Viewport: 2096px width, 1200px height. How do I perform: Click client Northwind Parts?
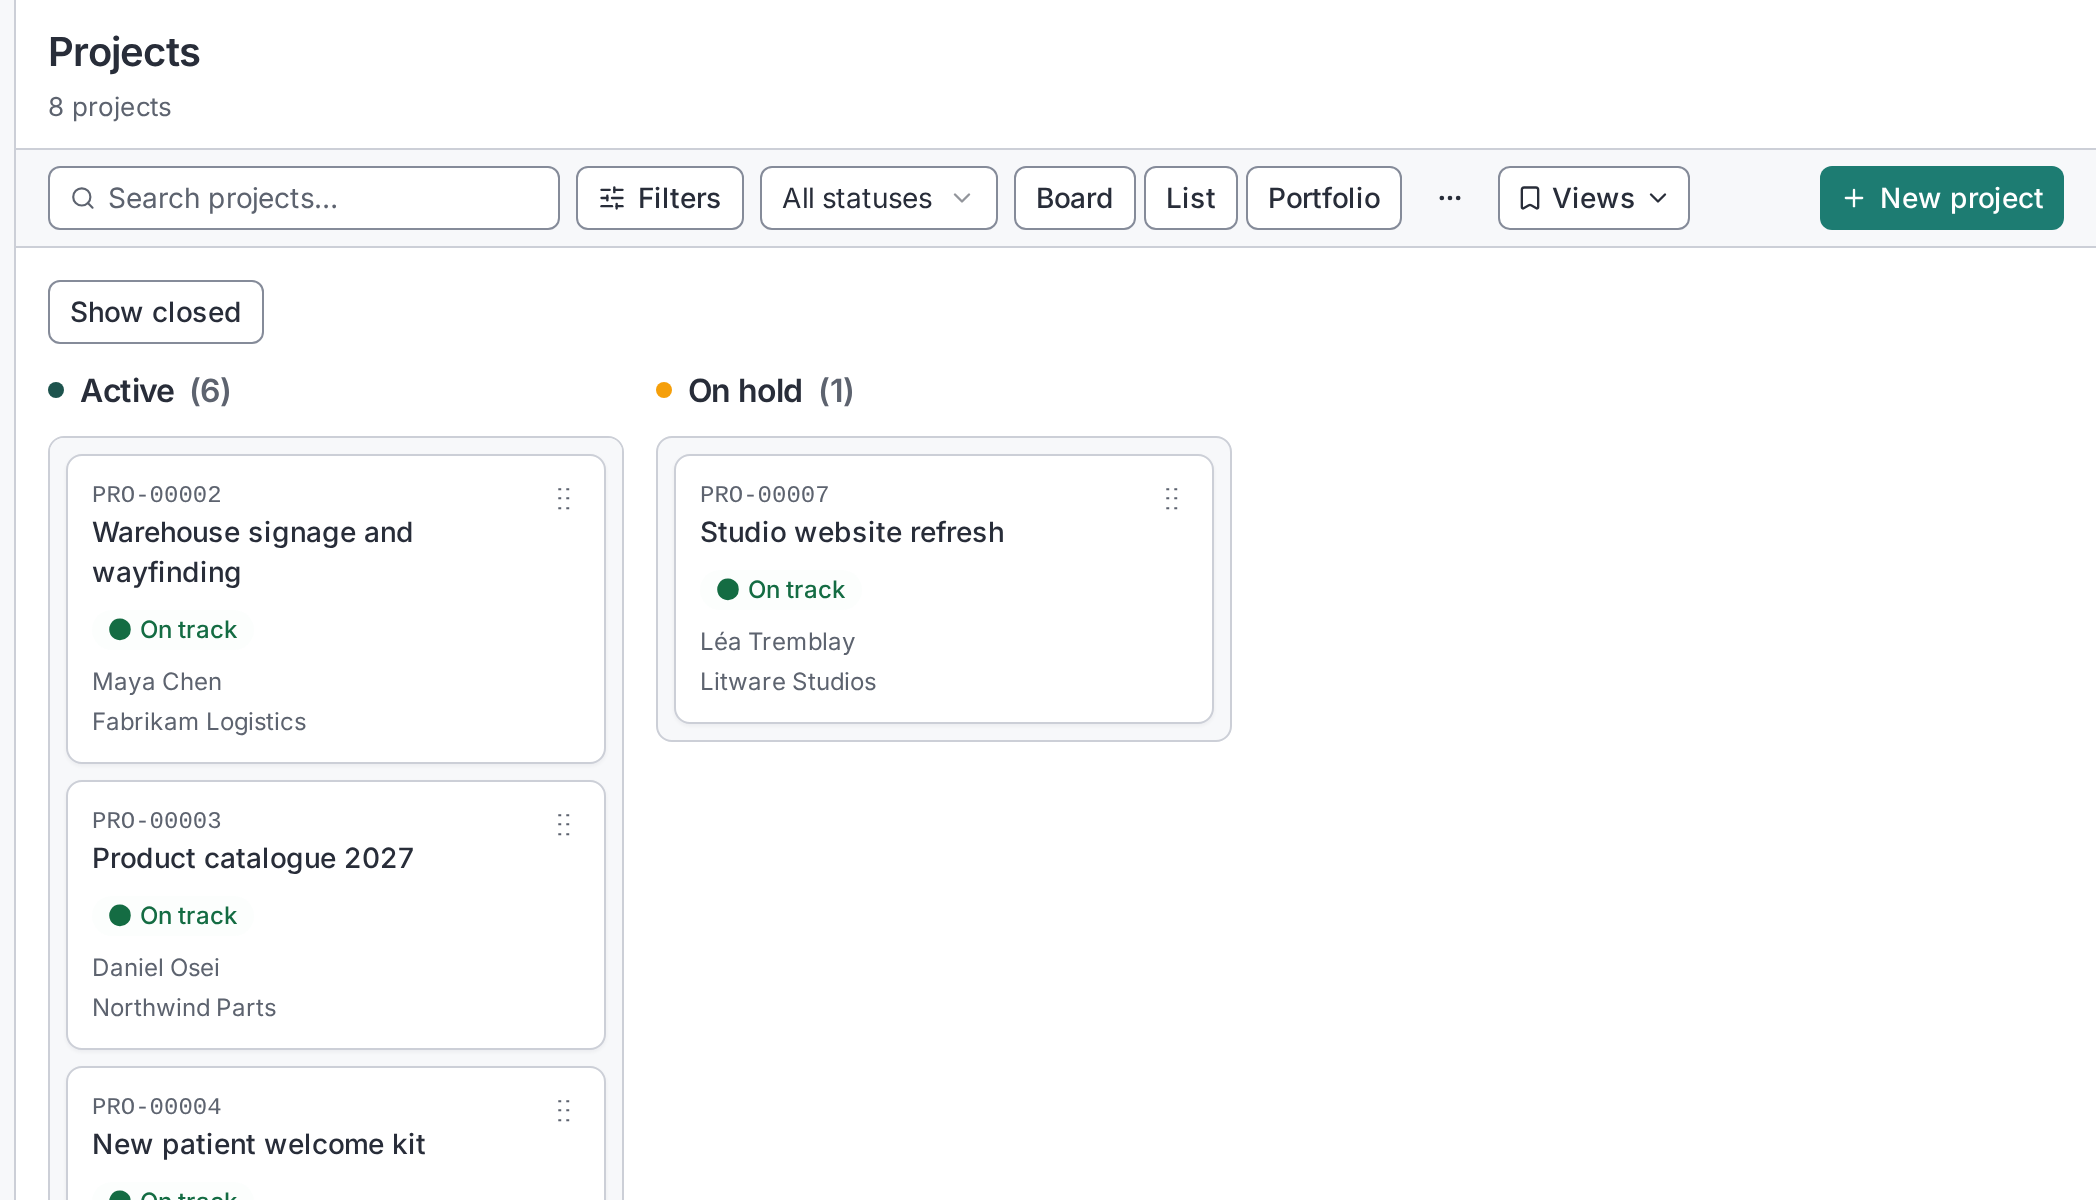coord(184,1008)
